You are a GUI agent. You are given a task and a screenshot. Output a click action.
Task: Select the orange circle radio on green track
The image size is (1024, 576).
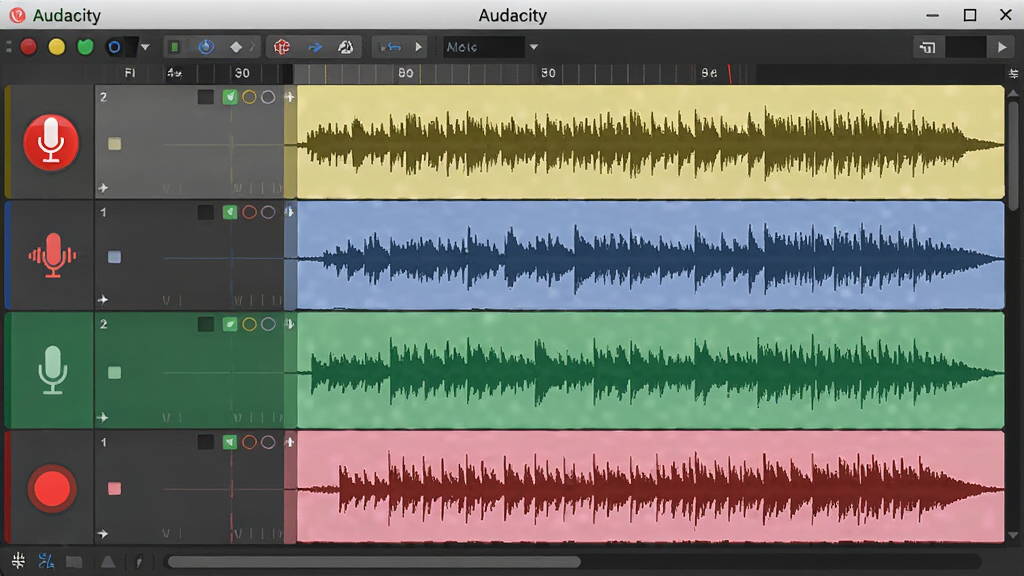[249, 324]
